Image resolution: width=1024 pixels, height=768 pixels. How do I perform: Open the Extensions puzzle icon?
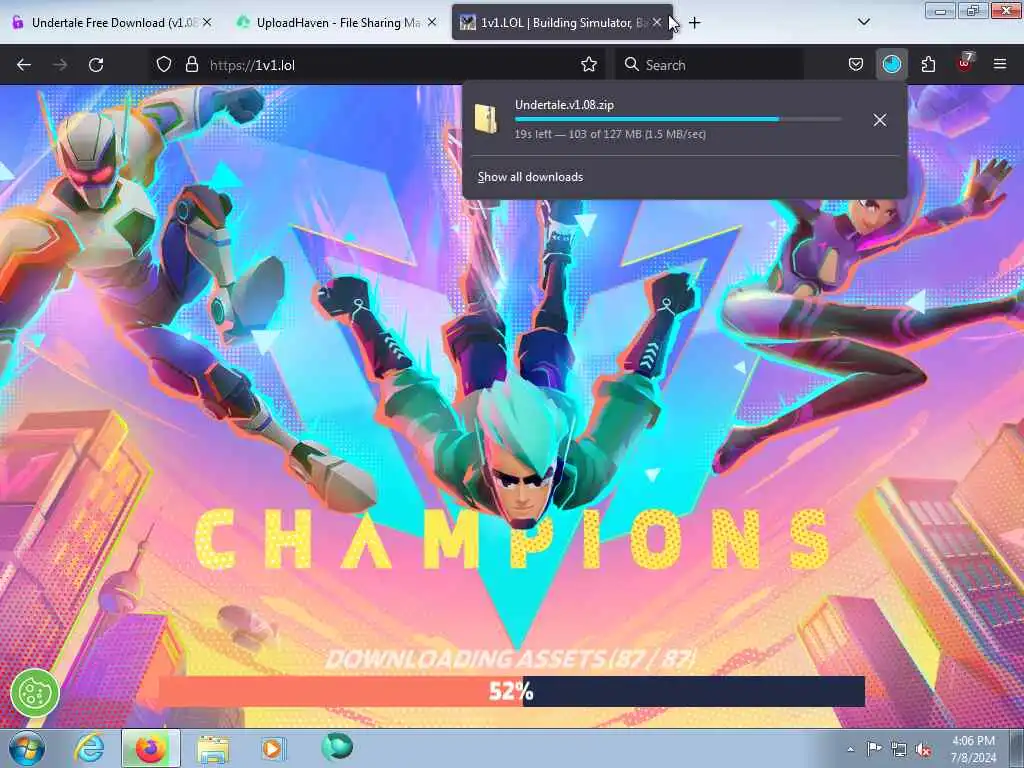[928, 65]
